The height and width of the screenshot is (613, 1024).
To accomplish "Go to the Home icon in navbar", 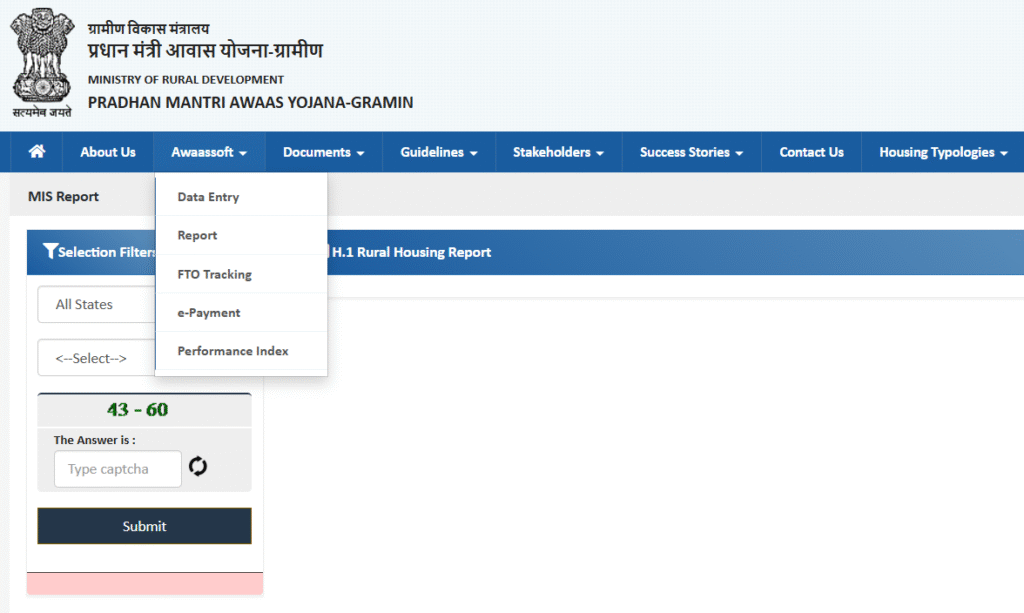I will (x=37, y=151).
